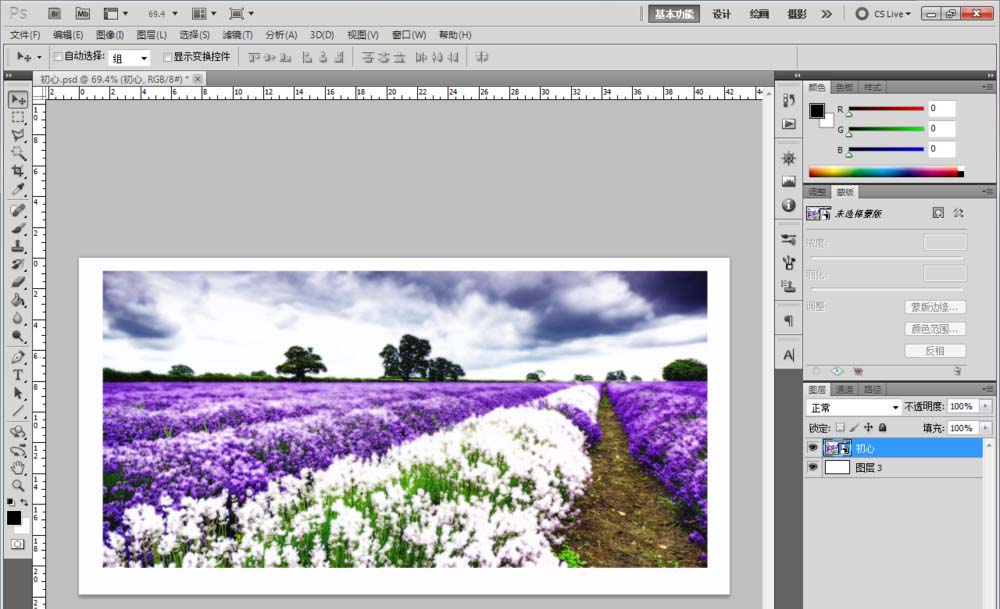Viewport: 1000px width, 609px height.
Task: Open the Info panel icon
Action: 789,205
